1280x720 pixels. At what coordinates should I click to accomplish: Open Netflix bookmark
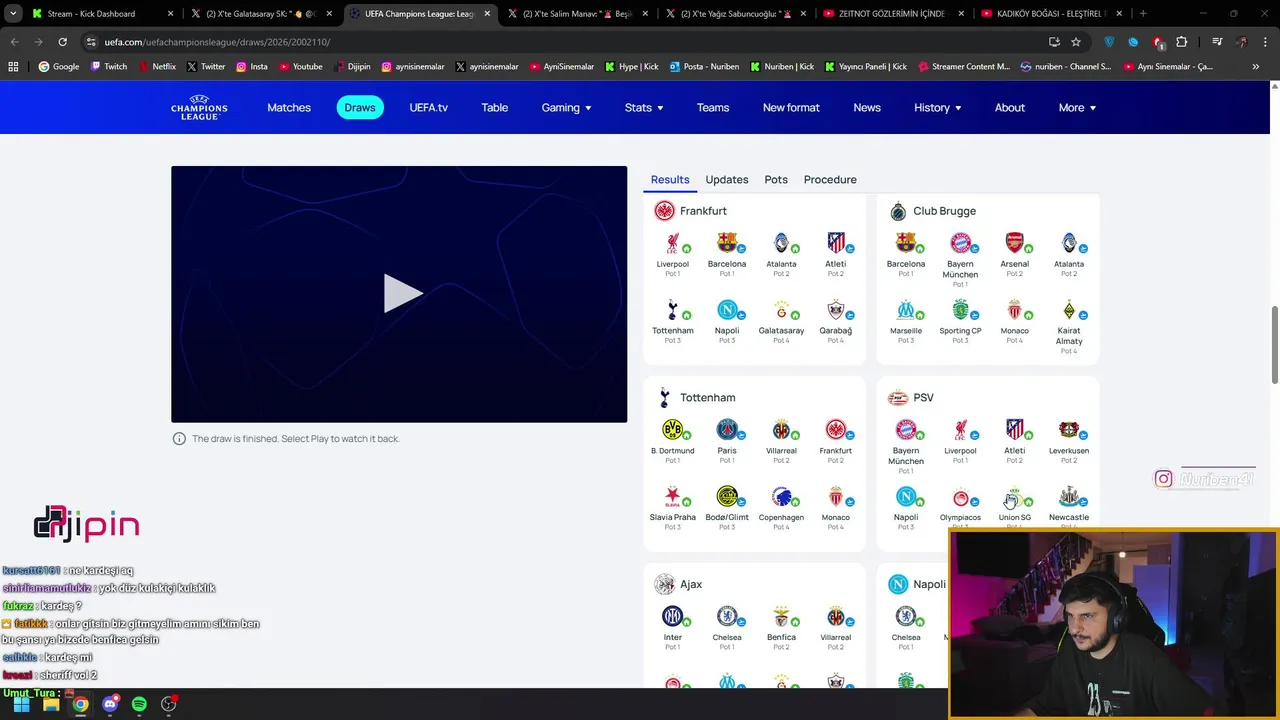click(x=156, y=67)
